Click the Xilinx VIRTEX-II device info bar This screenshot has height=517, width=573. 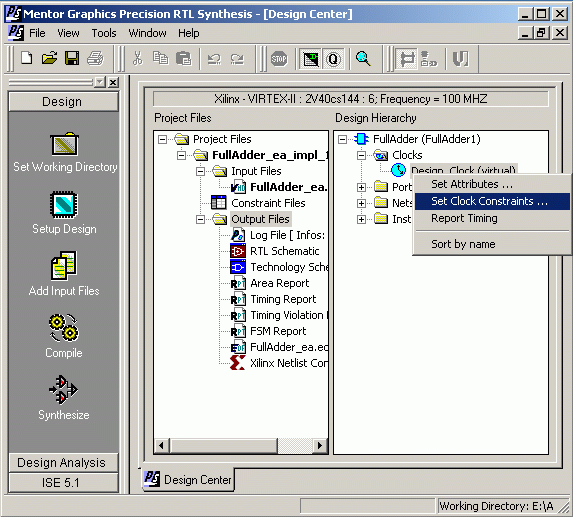(x=350, y=99)
